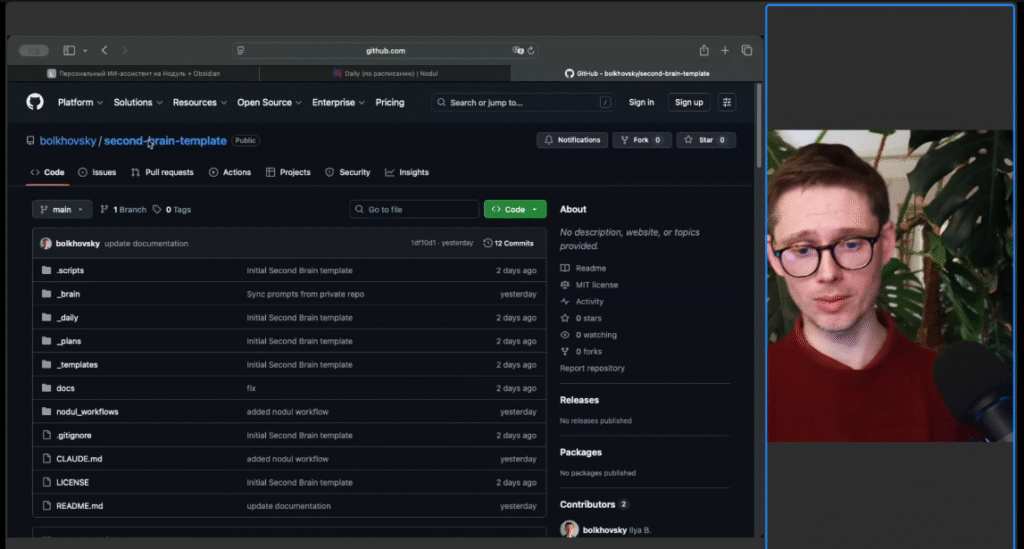This screenshot has height=549, width=1024.
Task: Click the github.com address bar
Action: pos(385,50)
